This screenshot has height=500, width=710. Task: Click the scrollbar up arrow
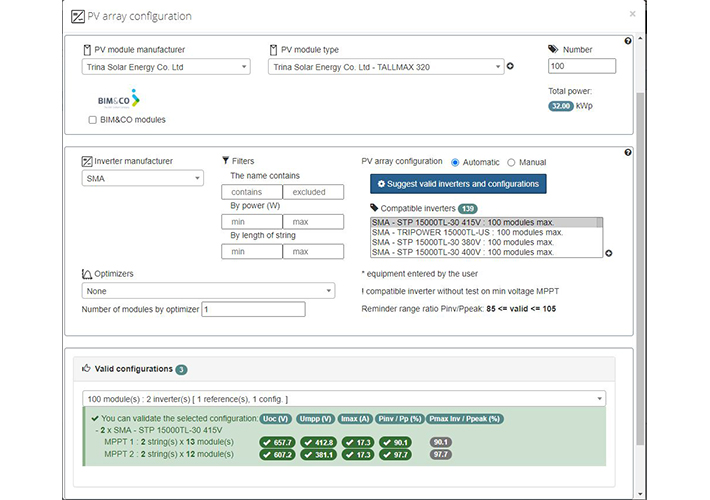[640, 39]
